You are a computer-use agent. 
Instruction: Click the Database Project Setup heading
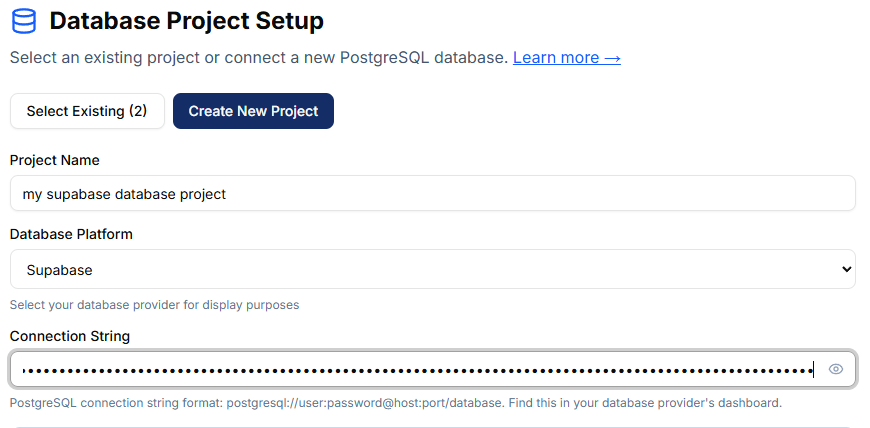pos(186,20)
